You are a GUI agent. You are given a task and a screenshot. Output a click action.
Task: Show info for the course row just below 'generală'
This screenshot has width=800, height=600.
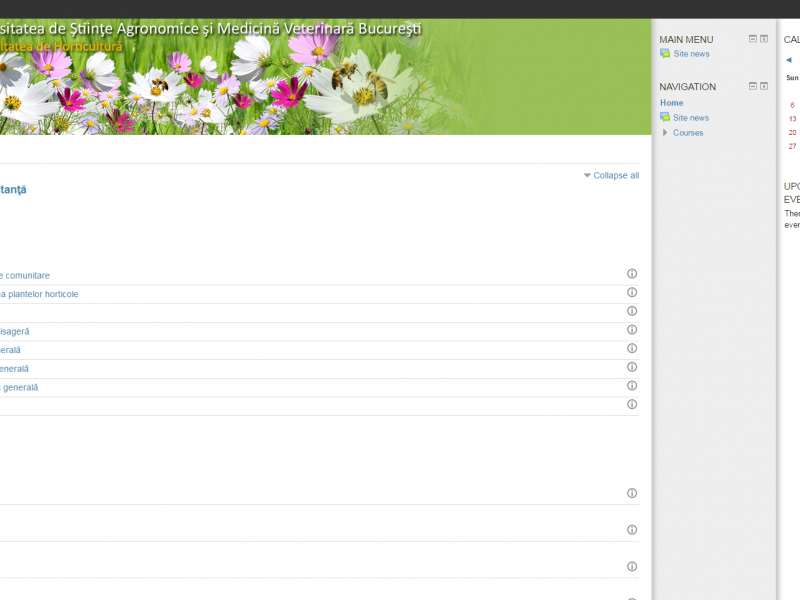(632, 405)
